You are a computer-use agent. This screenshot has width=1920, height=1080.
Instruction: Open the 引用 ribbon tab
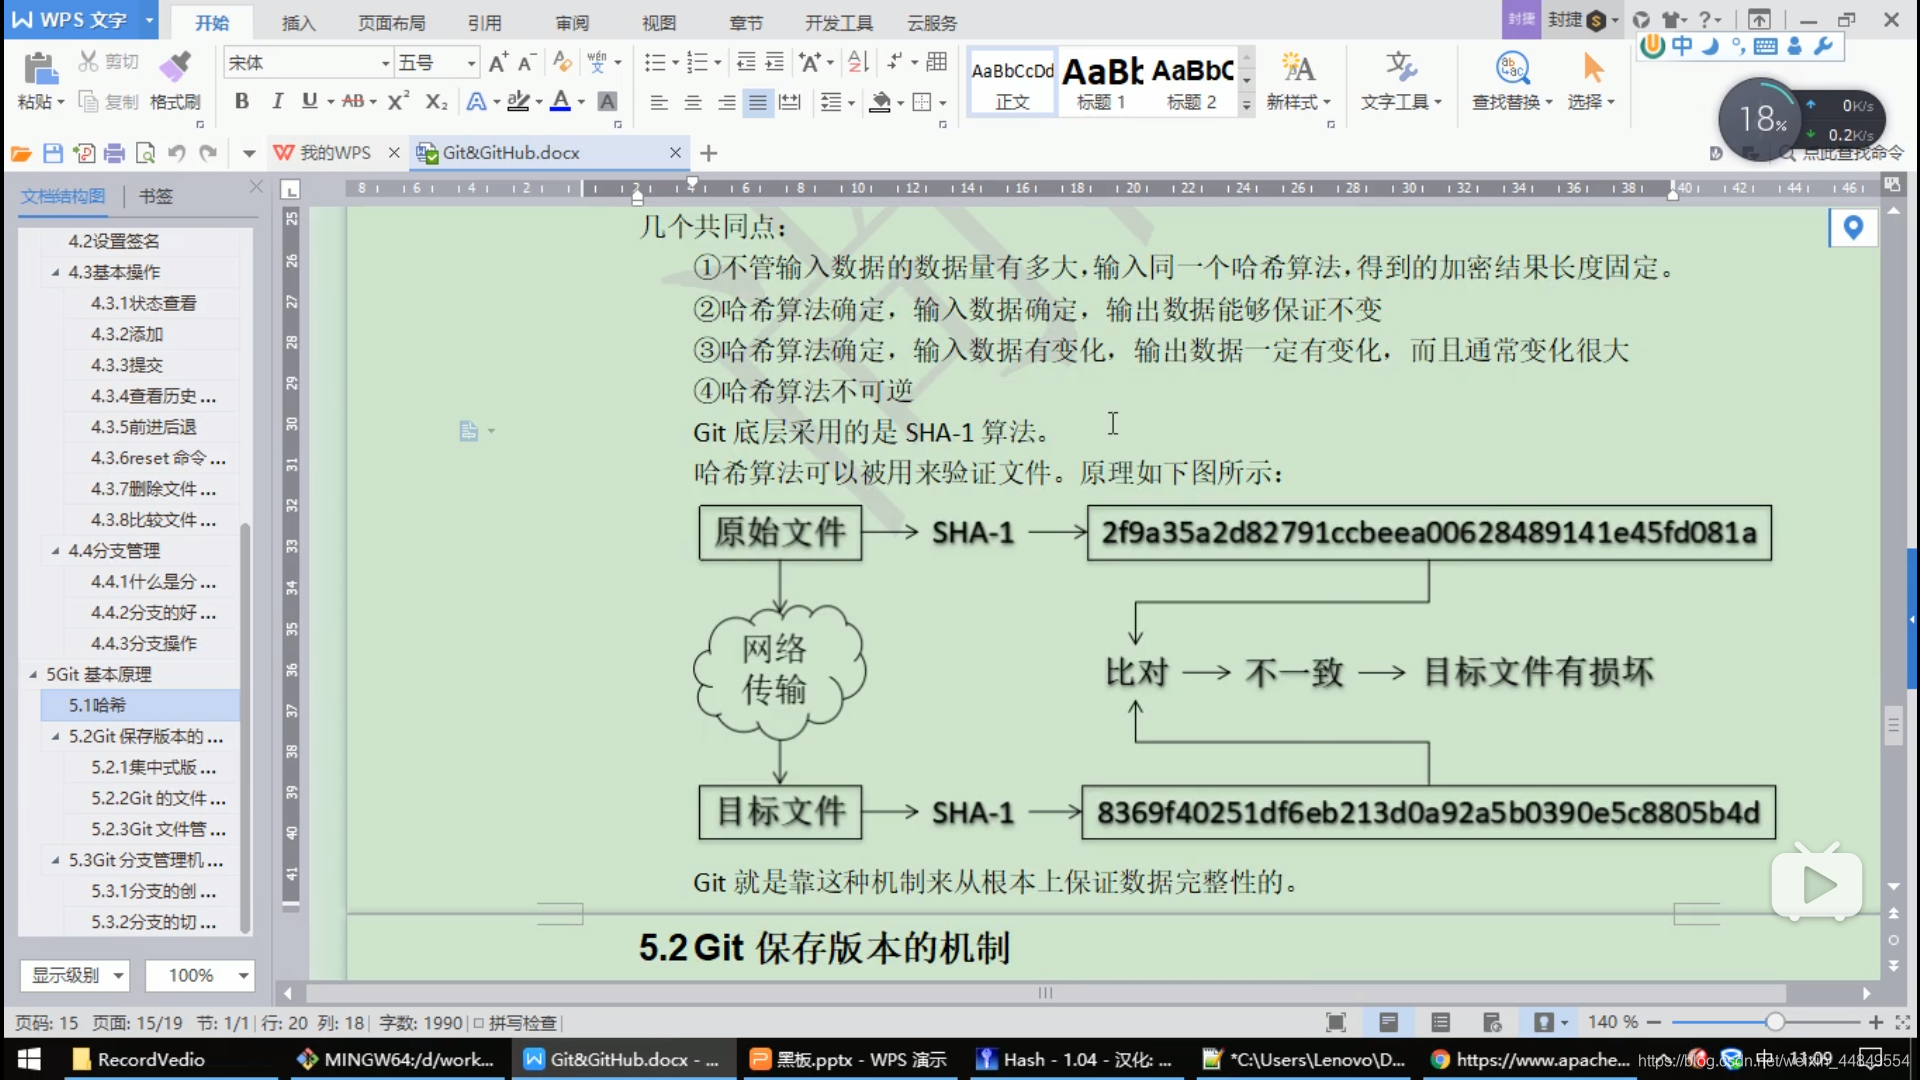484,22
